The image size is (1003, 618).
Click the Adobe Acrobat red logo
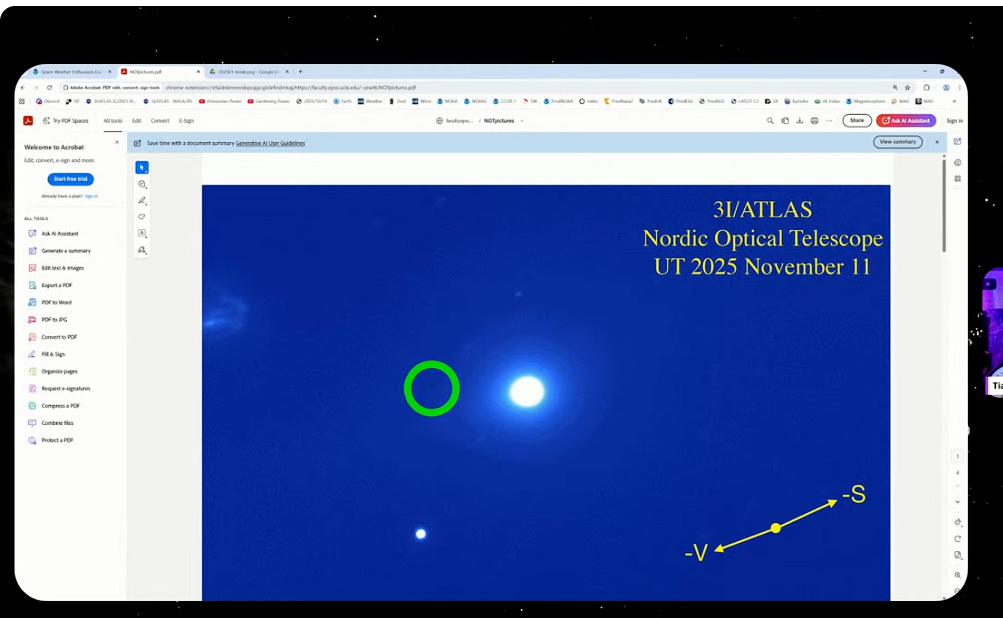coord(28,120)
